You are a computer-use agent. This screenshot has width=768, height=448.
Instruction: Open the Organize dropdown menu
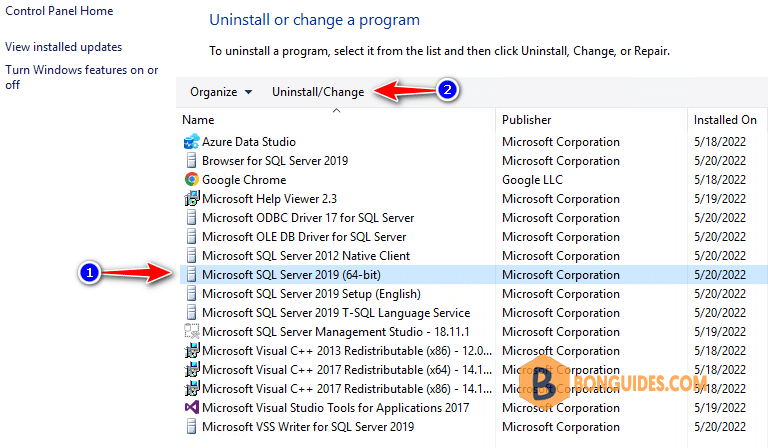pos(221,92)
